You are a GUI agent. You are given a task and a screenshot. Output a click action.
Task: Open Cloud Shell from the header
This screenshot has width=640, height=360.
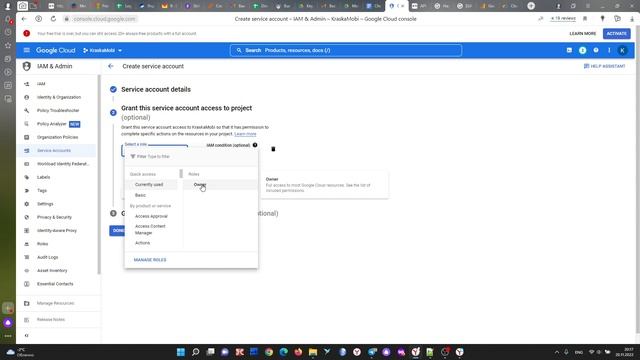pyautogui.click(x=569, y=50)
